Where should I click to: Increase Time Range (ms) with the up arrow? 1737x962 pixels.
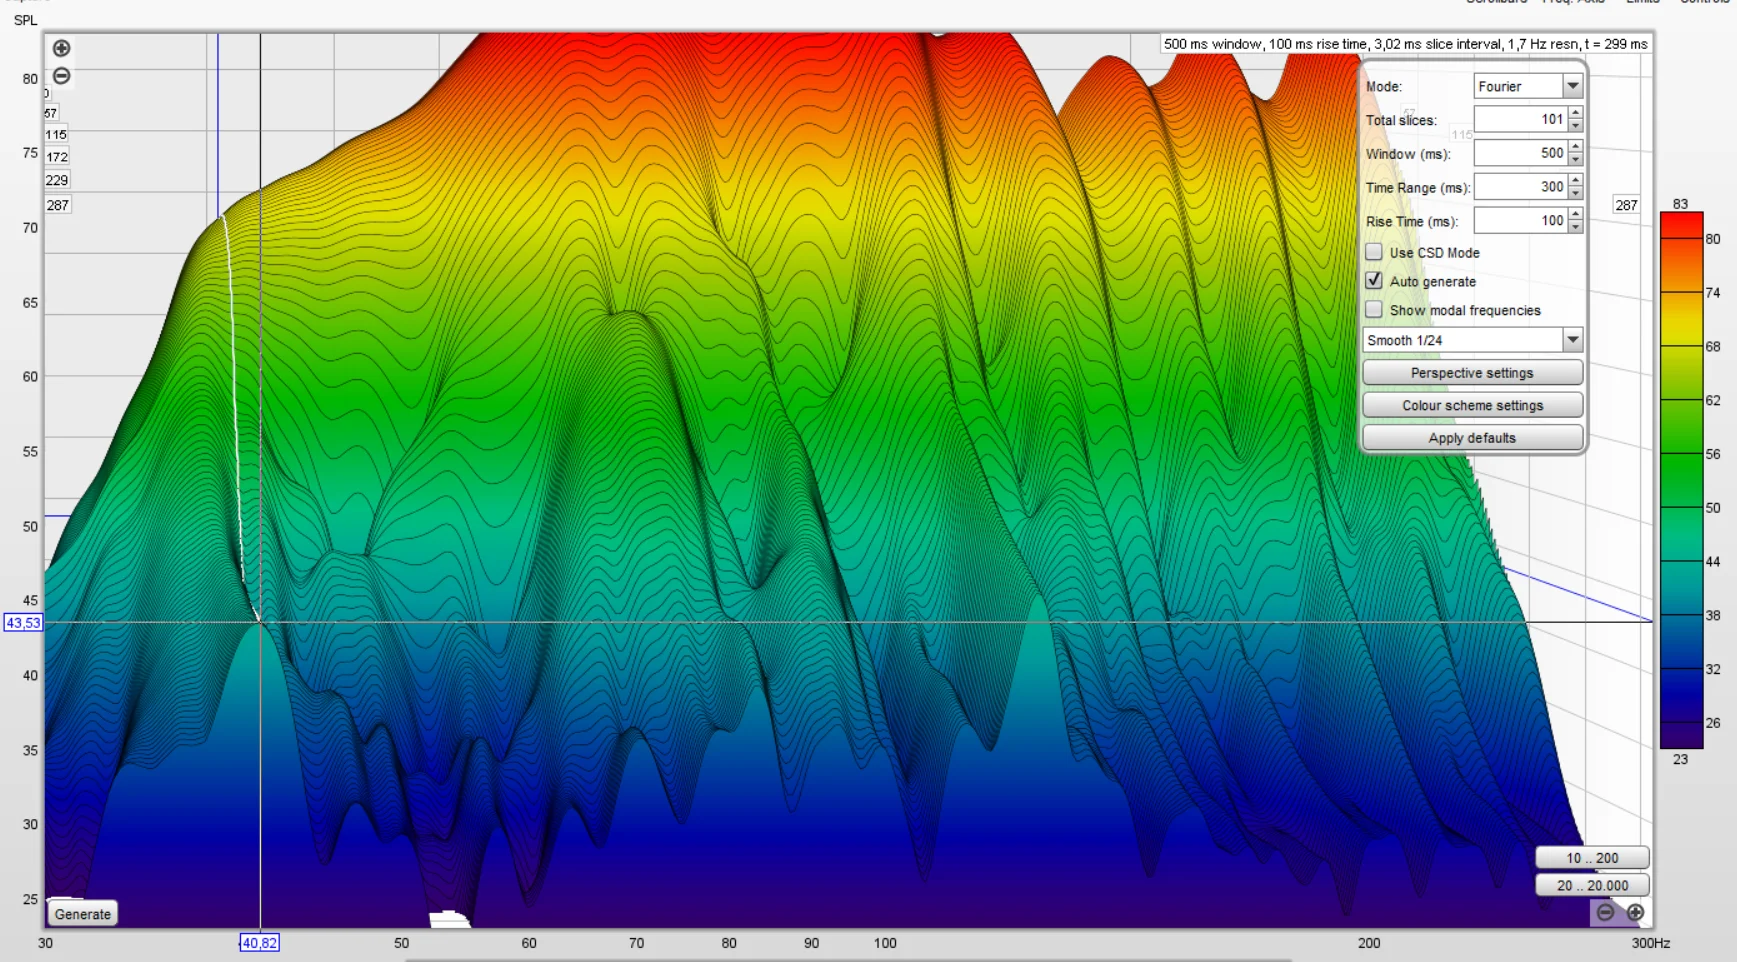point(1575,181)
